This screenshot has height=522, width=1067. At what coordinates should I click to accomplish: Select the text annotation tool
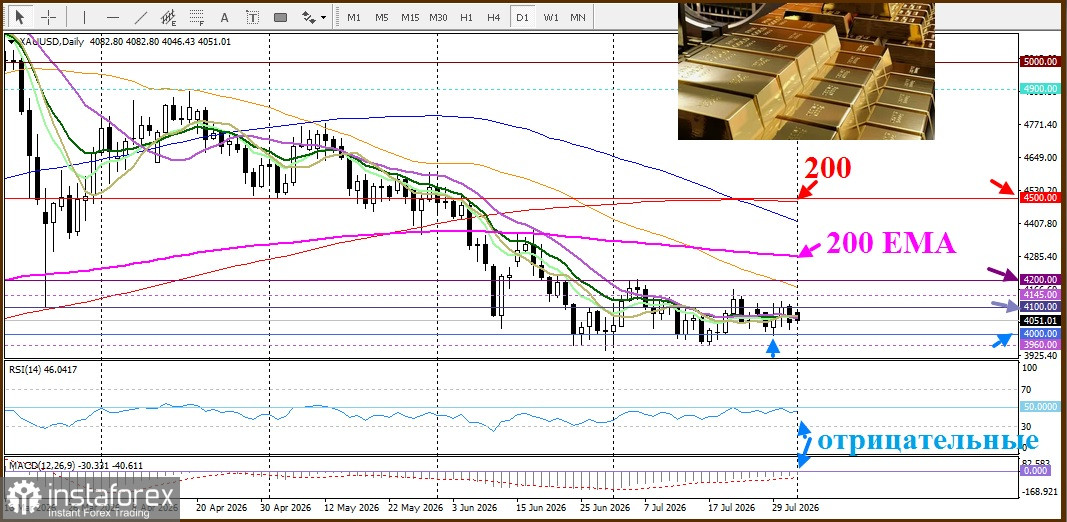tap(225, 16)
